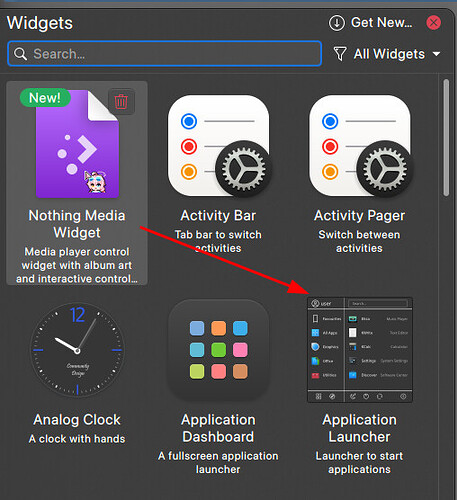The image size is (457, 500).
Task: Click the Application Launcher title text
Action: coord(359,428)
